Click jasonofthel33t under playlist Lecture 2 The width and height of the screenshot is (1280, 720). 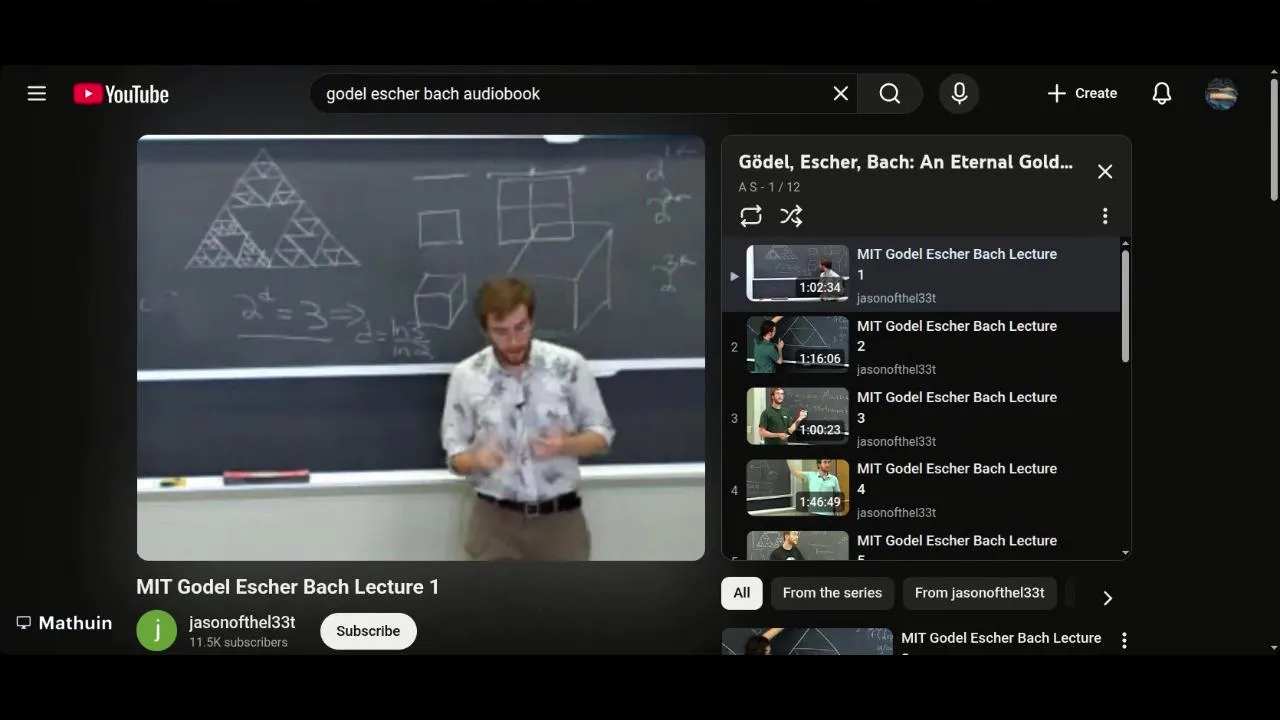point(896,370)
